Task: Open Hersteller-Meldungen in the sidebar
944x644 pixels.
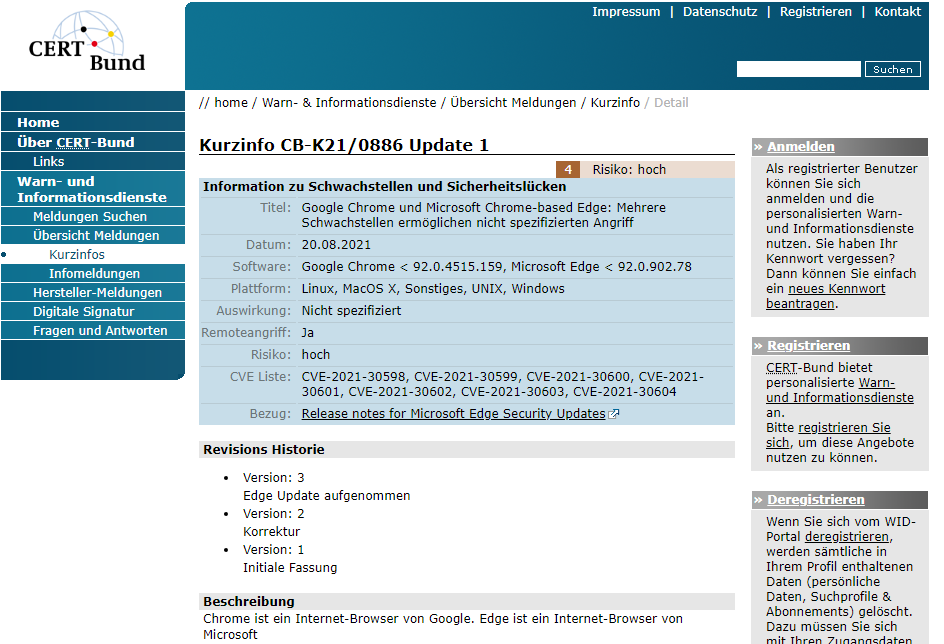Action: point(93,293)
